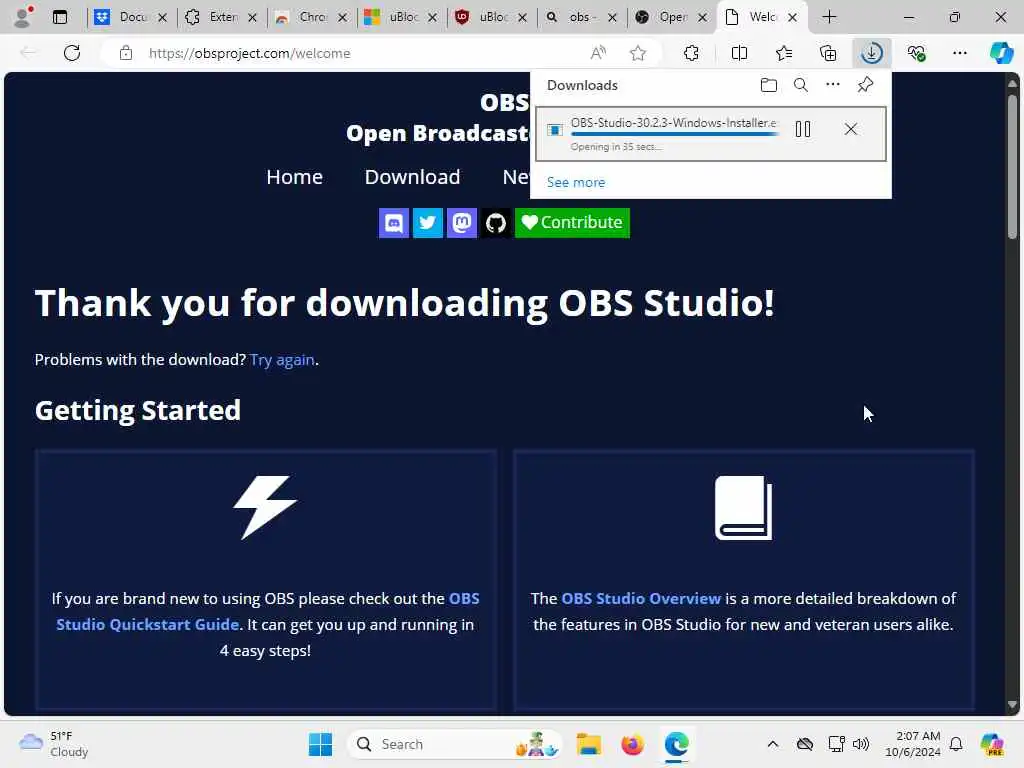Image resolution: width=1024 pixels, height=768 pixels.
Task: Refresh the page with reload icon
Action: [x=72, y=53]
